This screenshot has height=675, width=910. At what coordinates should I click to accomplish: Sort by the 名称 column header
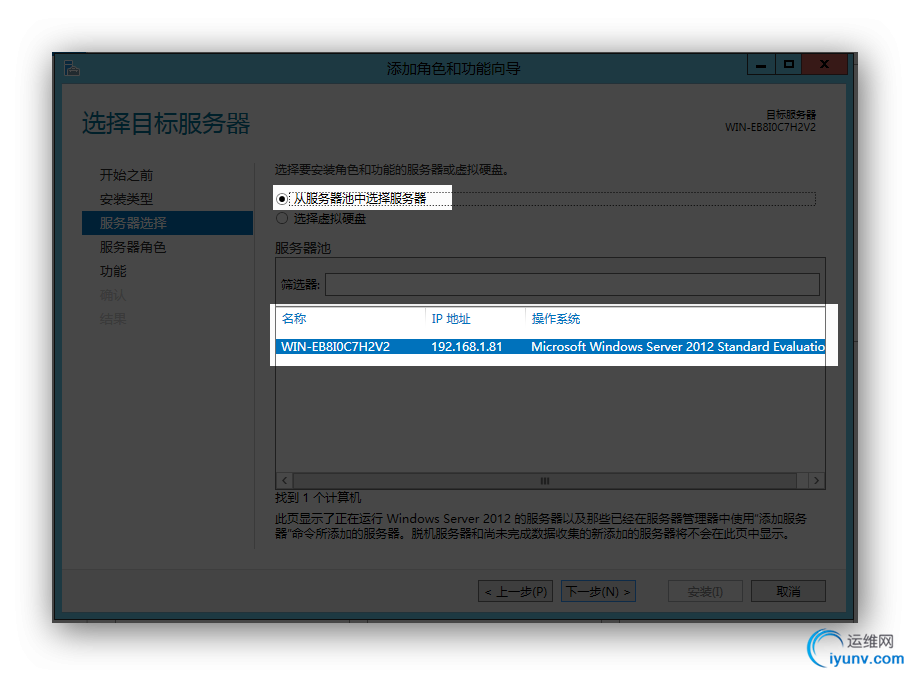[294, 319]
